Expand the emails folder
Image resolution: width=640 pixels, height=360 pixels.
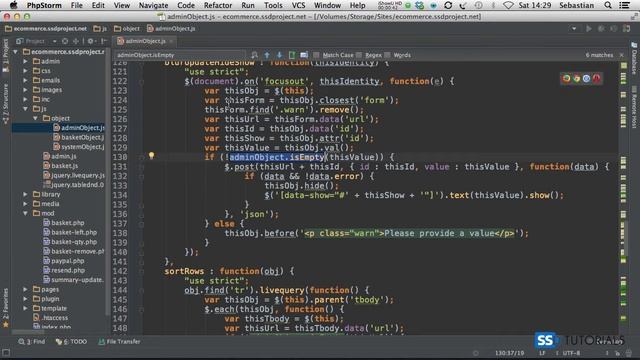point(25,80)
